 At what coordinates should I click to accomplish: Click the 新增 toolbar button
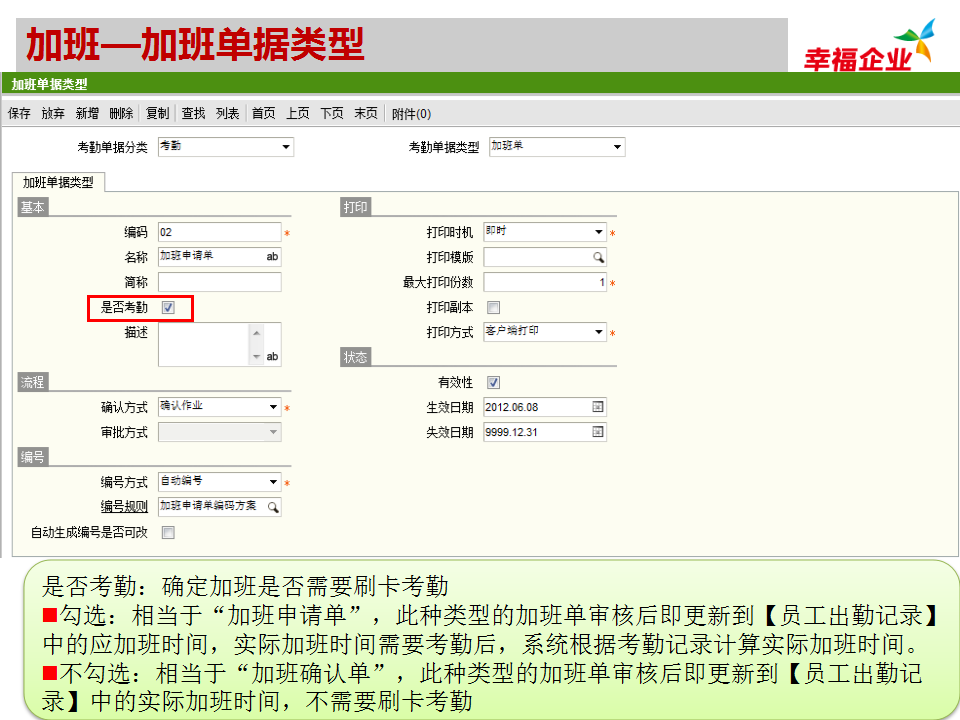tap(87, 114)
